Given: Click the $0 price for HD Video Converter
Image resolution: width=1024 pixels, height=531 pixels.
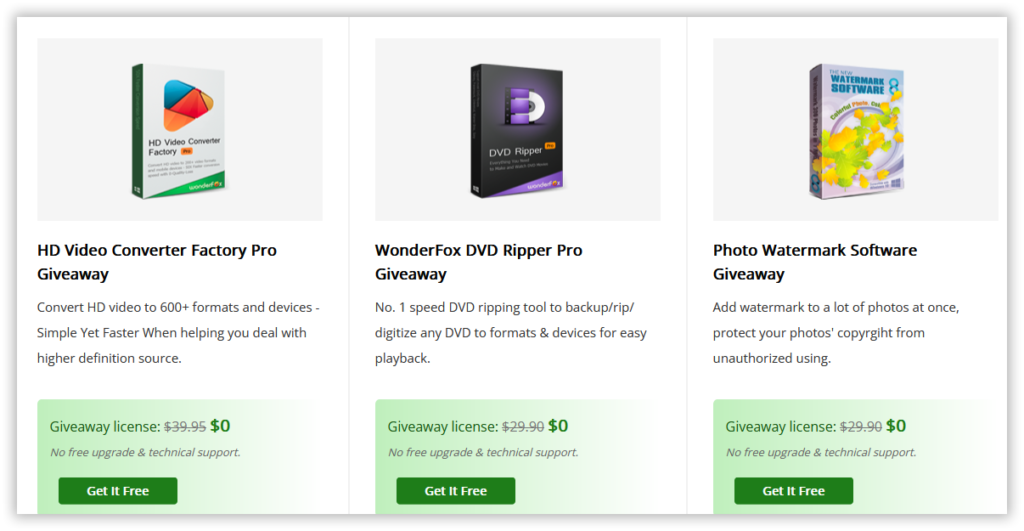Looking at the screenshot, I should 220,426.
